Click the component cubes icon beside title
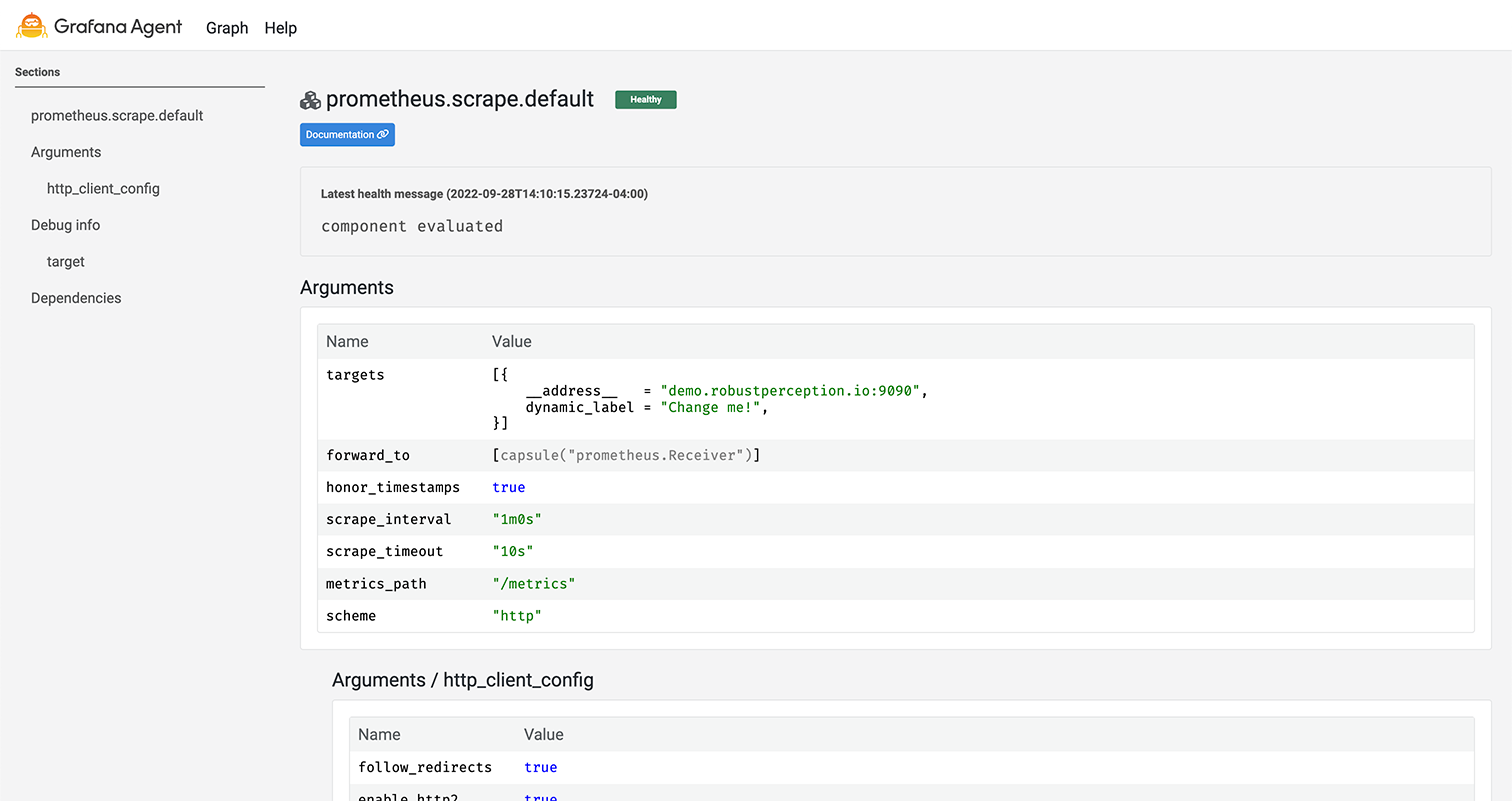Viewport: 1512px width, 801px height. 310,100
